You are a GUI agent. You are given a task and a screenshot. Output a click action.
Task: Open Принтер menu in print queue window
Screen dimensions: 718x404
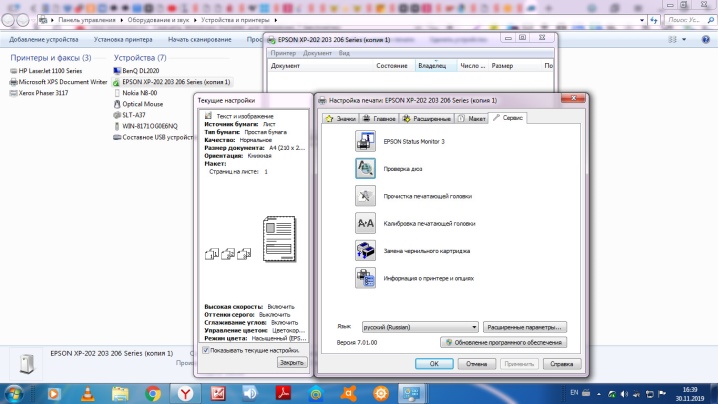click(x=283, y=53)
